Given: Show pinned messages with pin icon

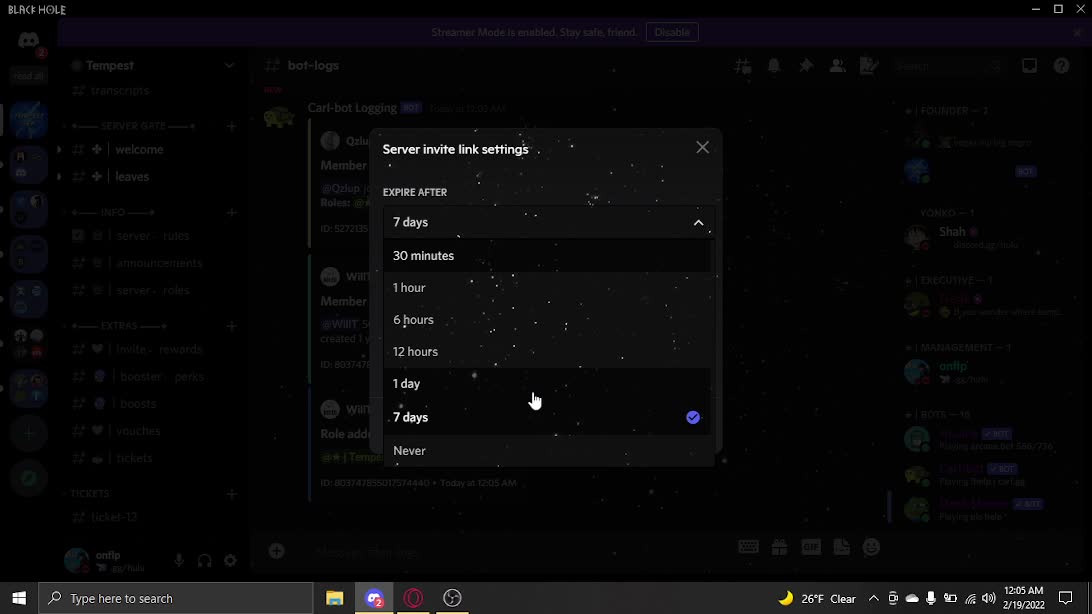Looking at the screenshot, I should [x=806, y=66].
